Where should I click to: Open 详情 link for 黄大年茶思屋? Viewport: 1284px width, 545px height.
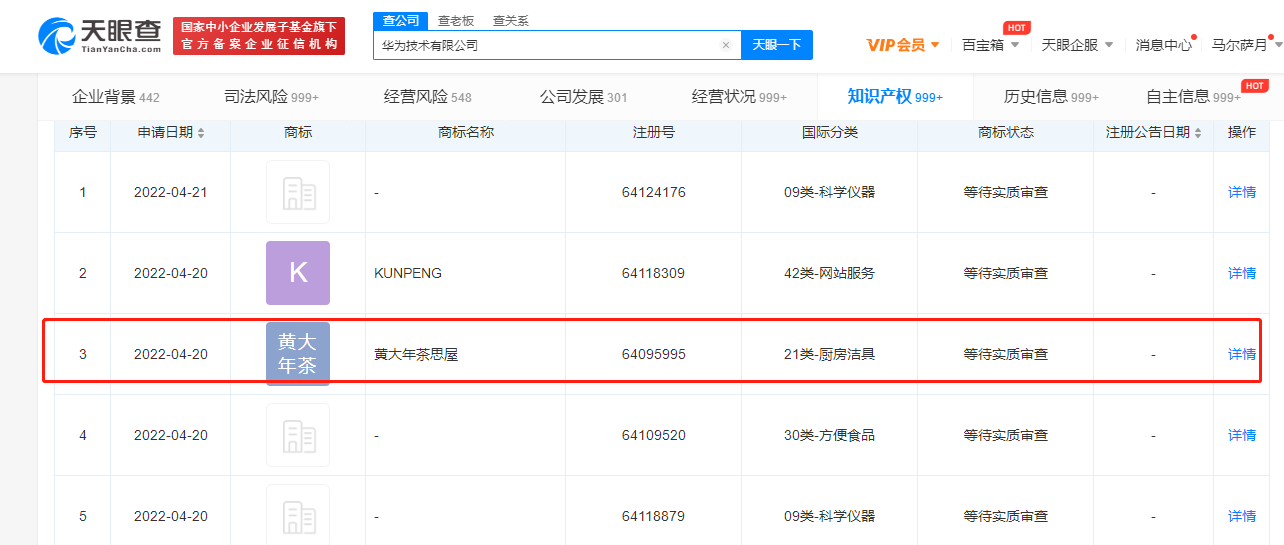1242,354
